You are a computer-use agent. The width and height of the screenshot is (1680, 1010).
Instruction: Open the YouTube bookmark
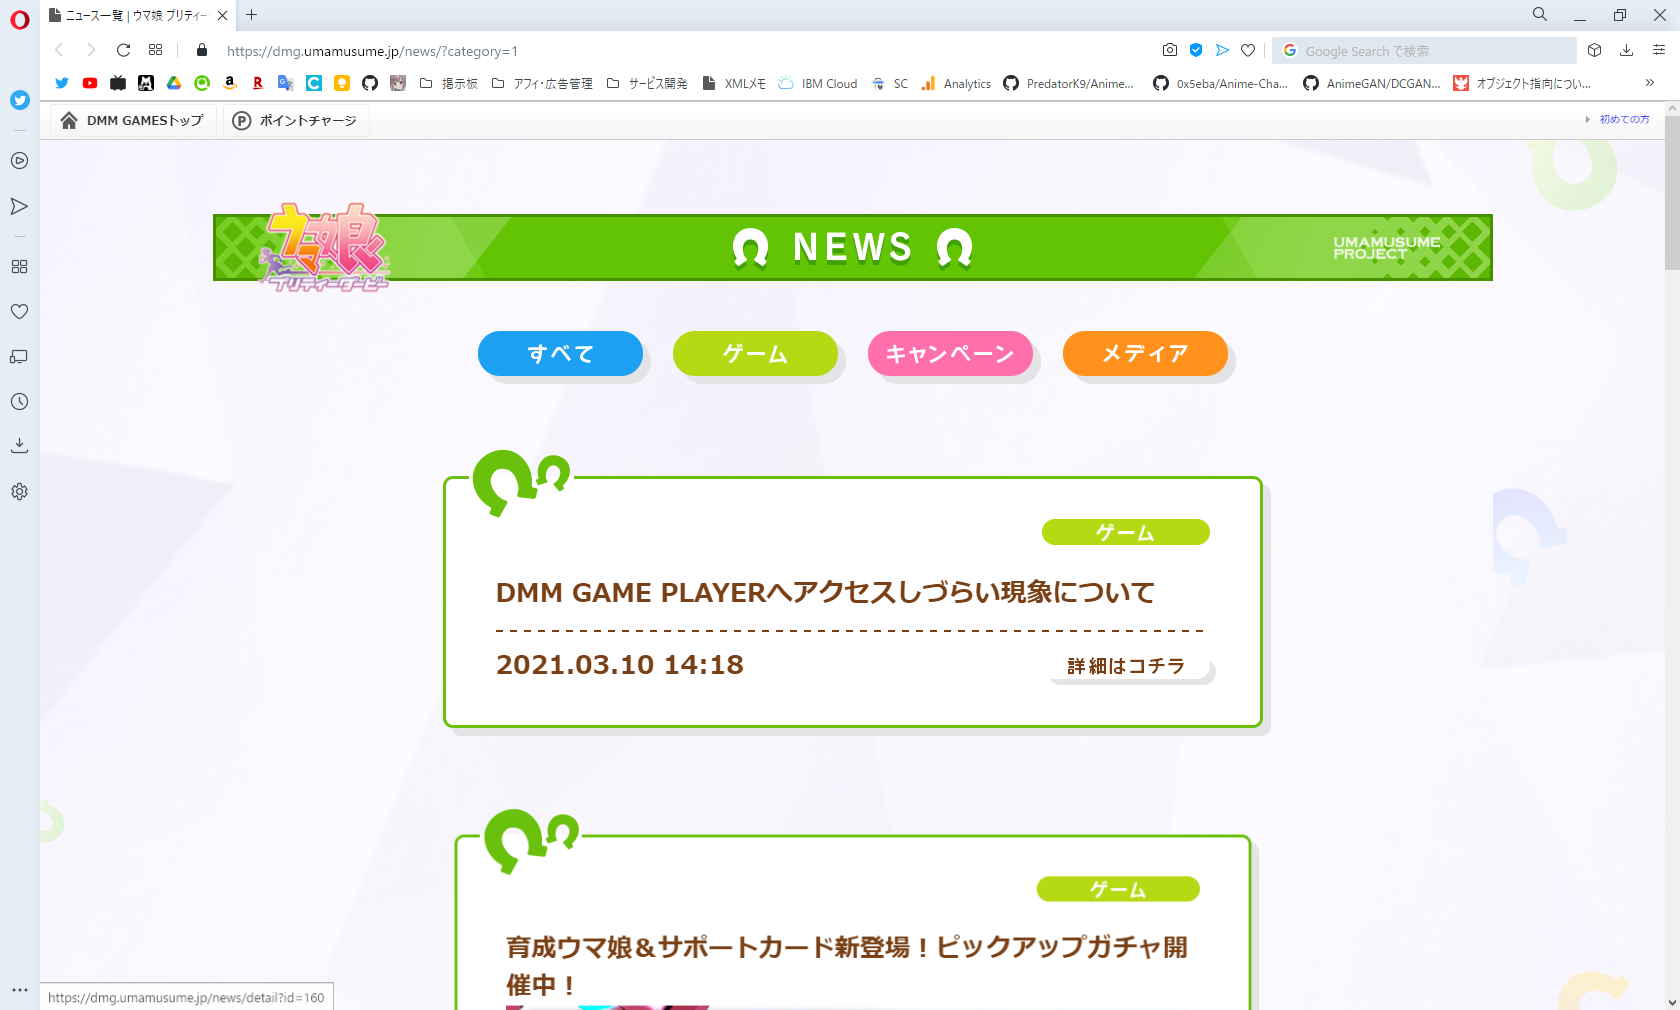point(90,83)
